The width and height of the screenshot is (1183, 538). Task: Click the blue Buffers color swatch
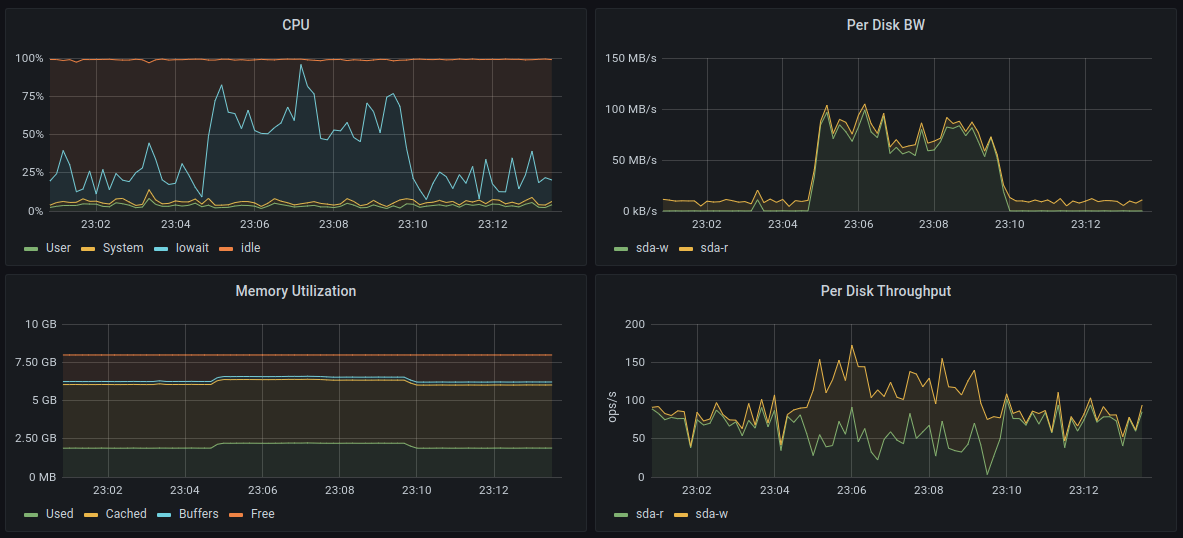tap(164, 515)
